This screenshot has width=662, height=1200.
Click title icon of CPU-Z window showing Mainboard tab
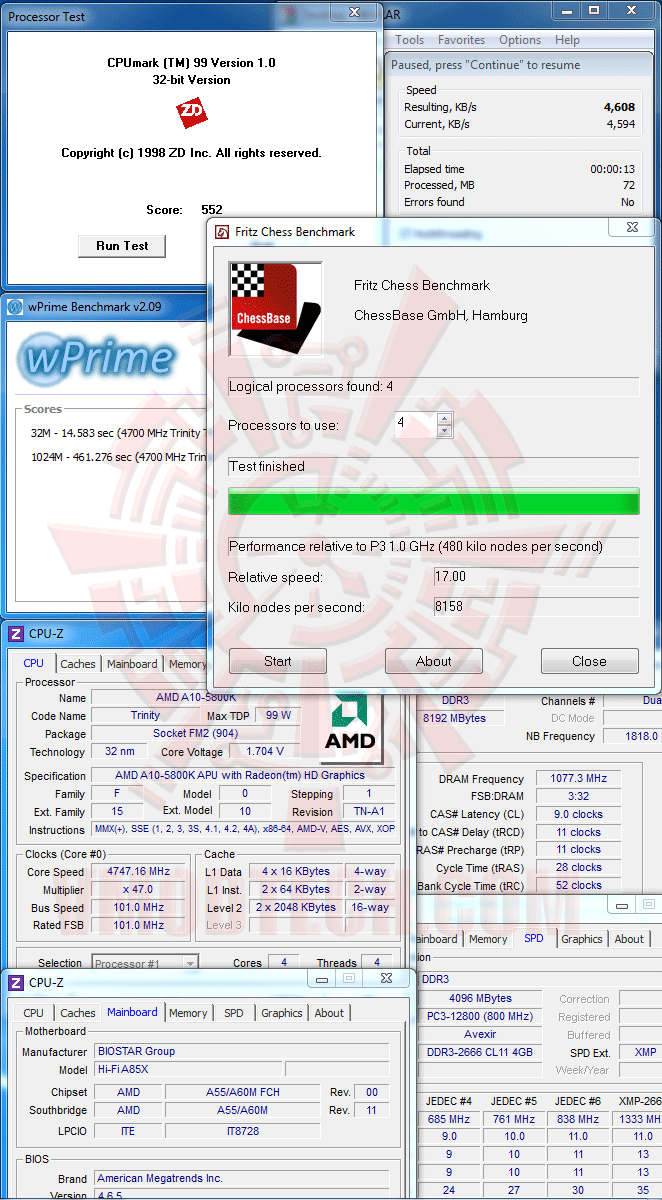pos(15,983)
